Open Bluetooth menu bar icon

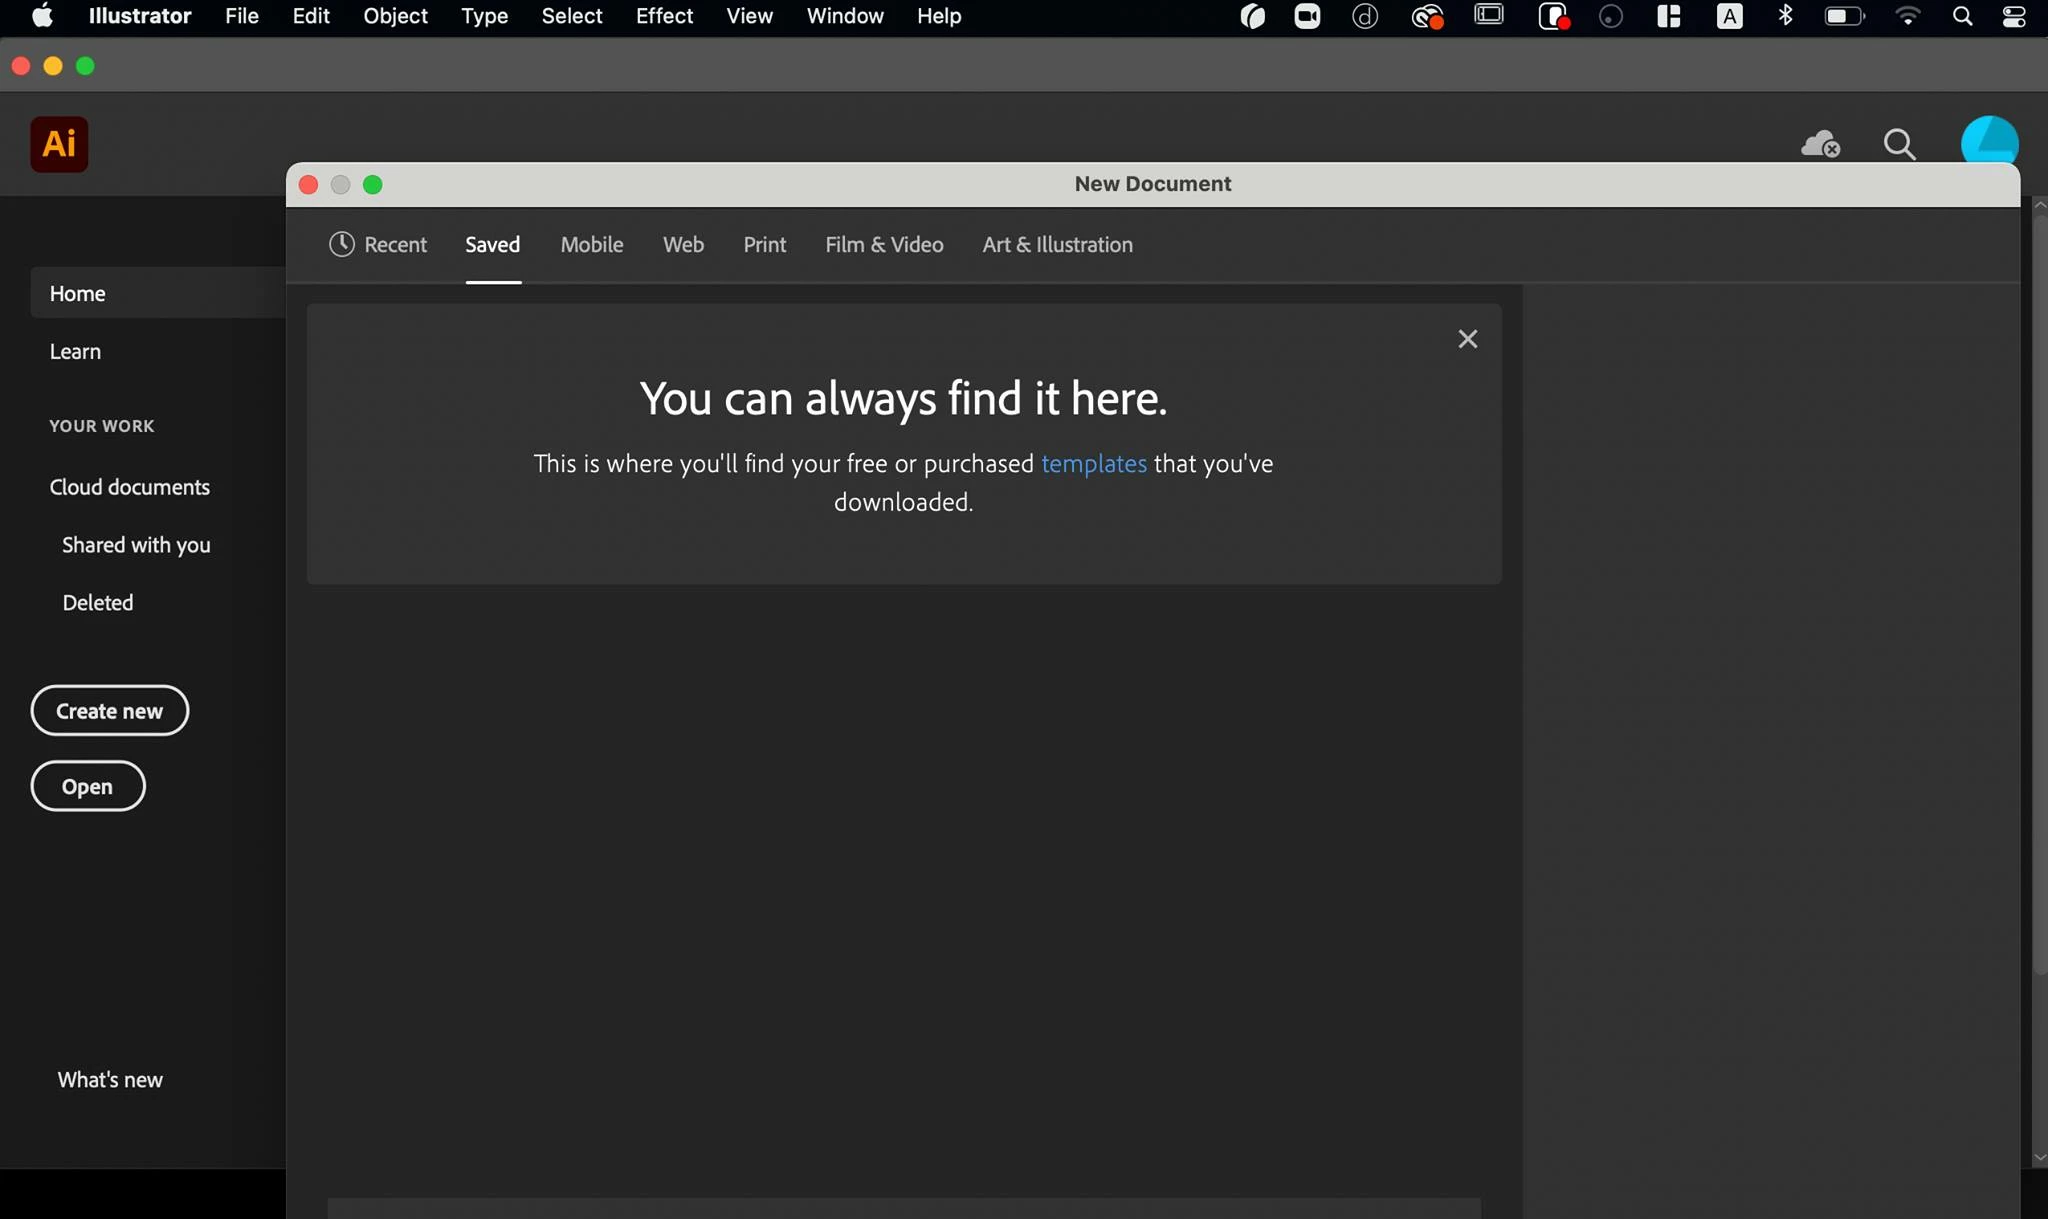coord(1785,16)
